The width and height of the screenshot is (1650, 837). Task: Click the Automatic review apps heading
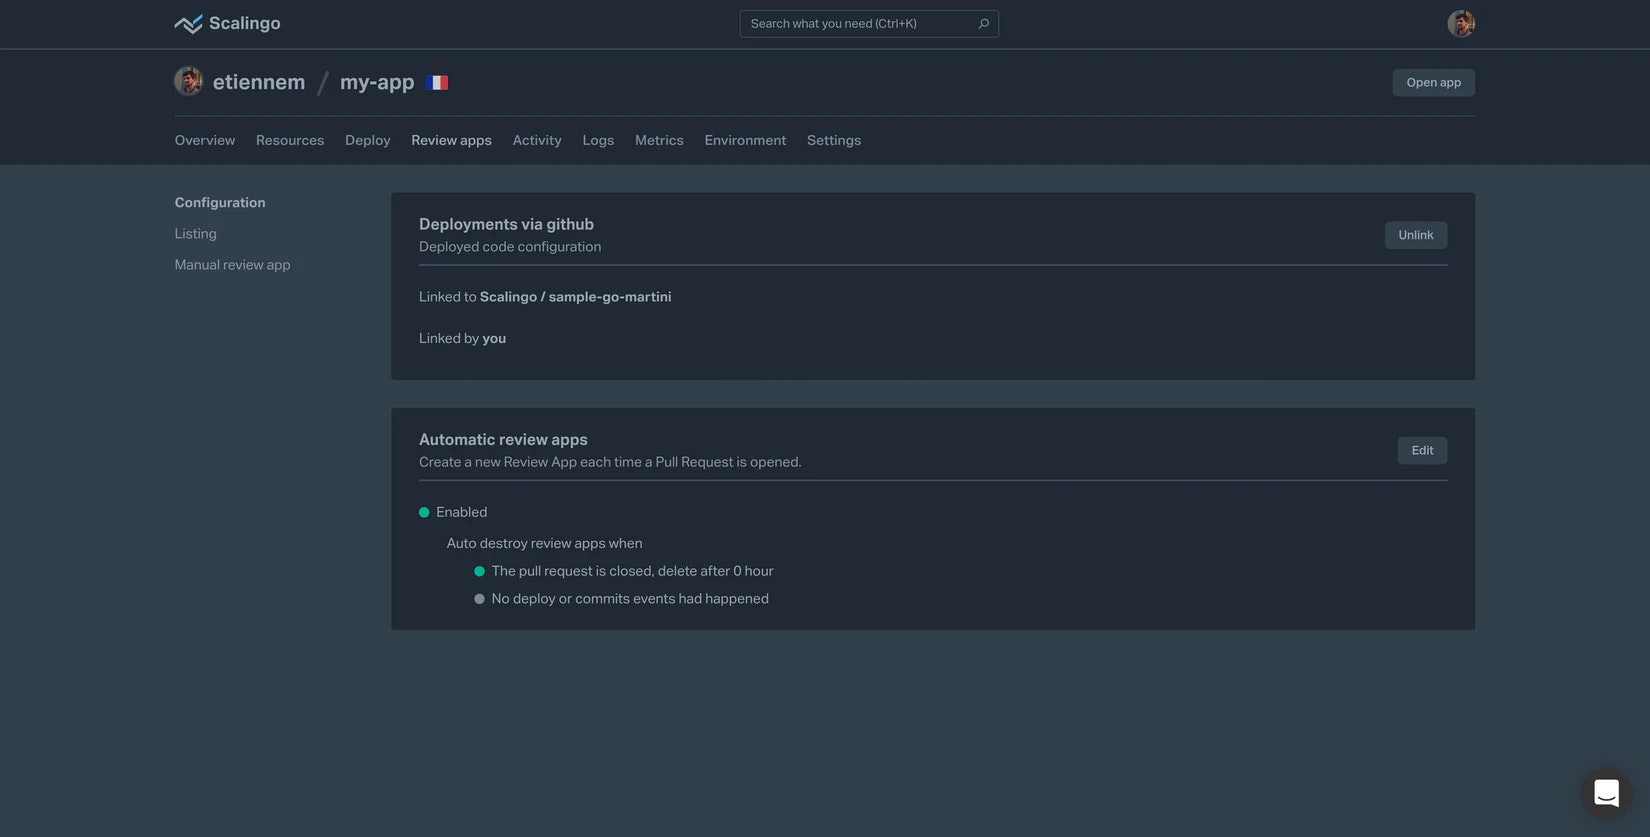click(503, 439)
